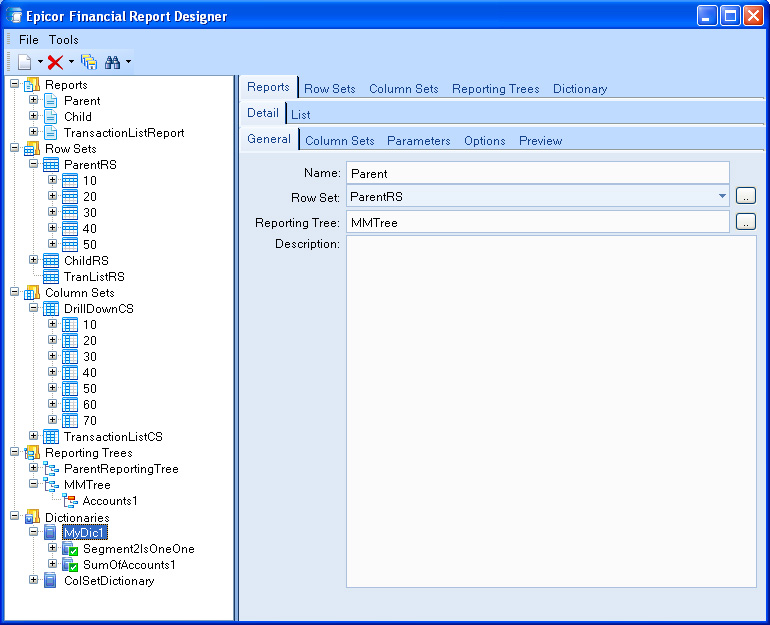This screenshot has width=770, height=625.
Task: Open the File menu
Action: coord(28,40)
